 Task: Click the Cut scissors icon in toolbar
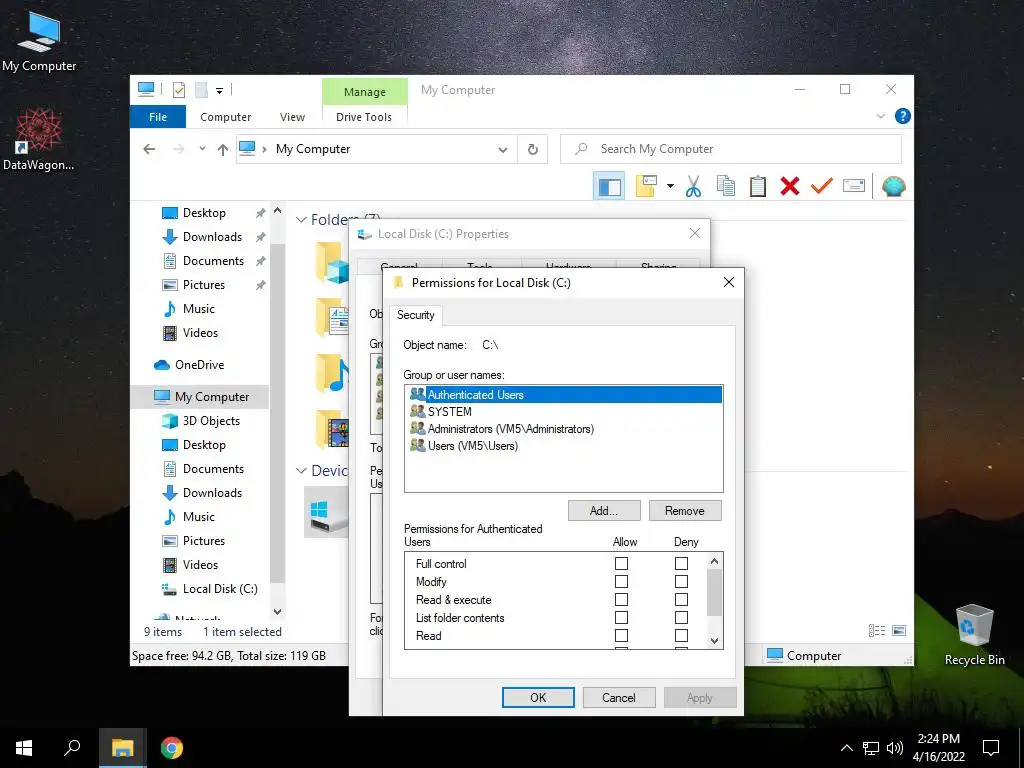coord(693,186)
